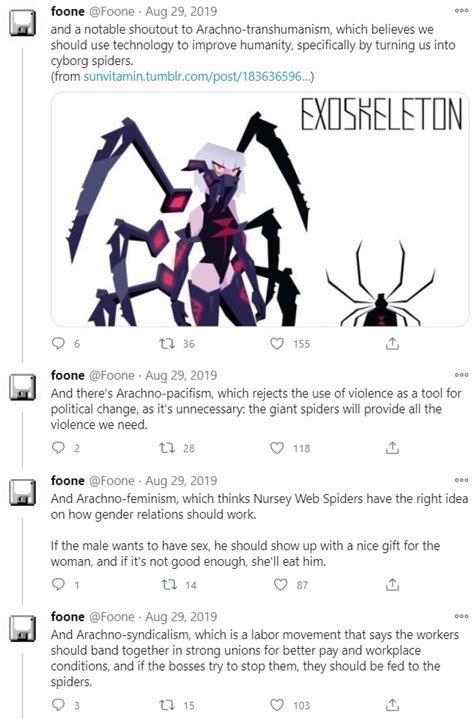The height and width of the screenshot is (719, 474).
Task: Open more options on the Arachno-pacifism tweet
Action: 462,375
